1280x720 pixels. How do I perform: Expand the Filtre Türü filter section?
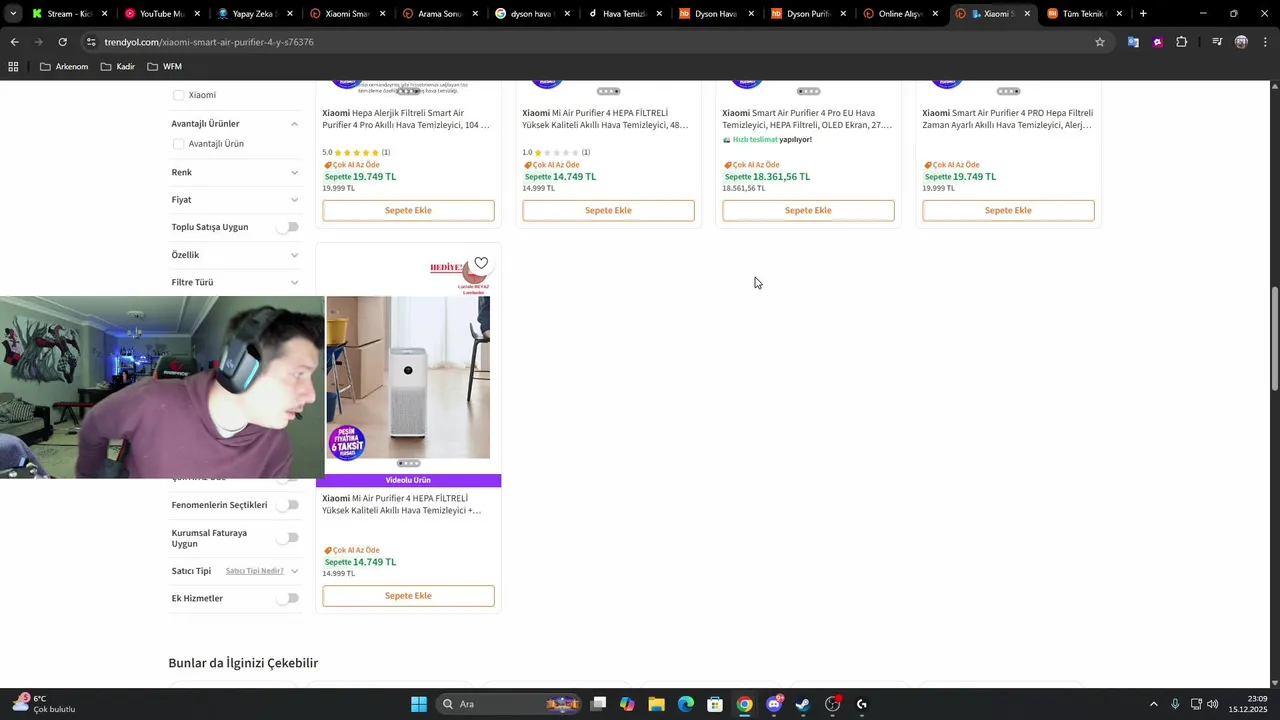(x=294, y=282)
